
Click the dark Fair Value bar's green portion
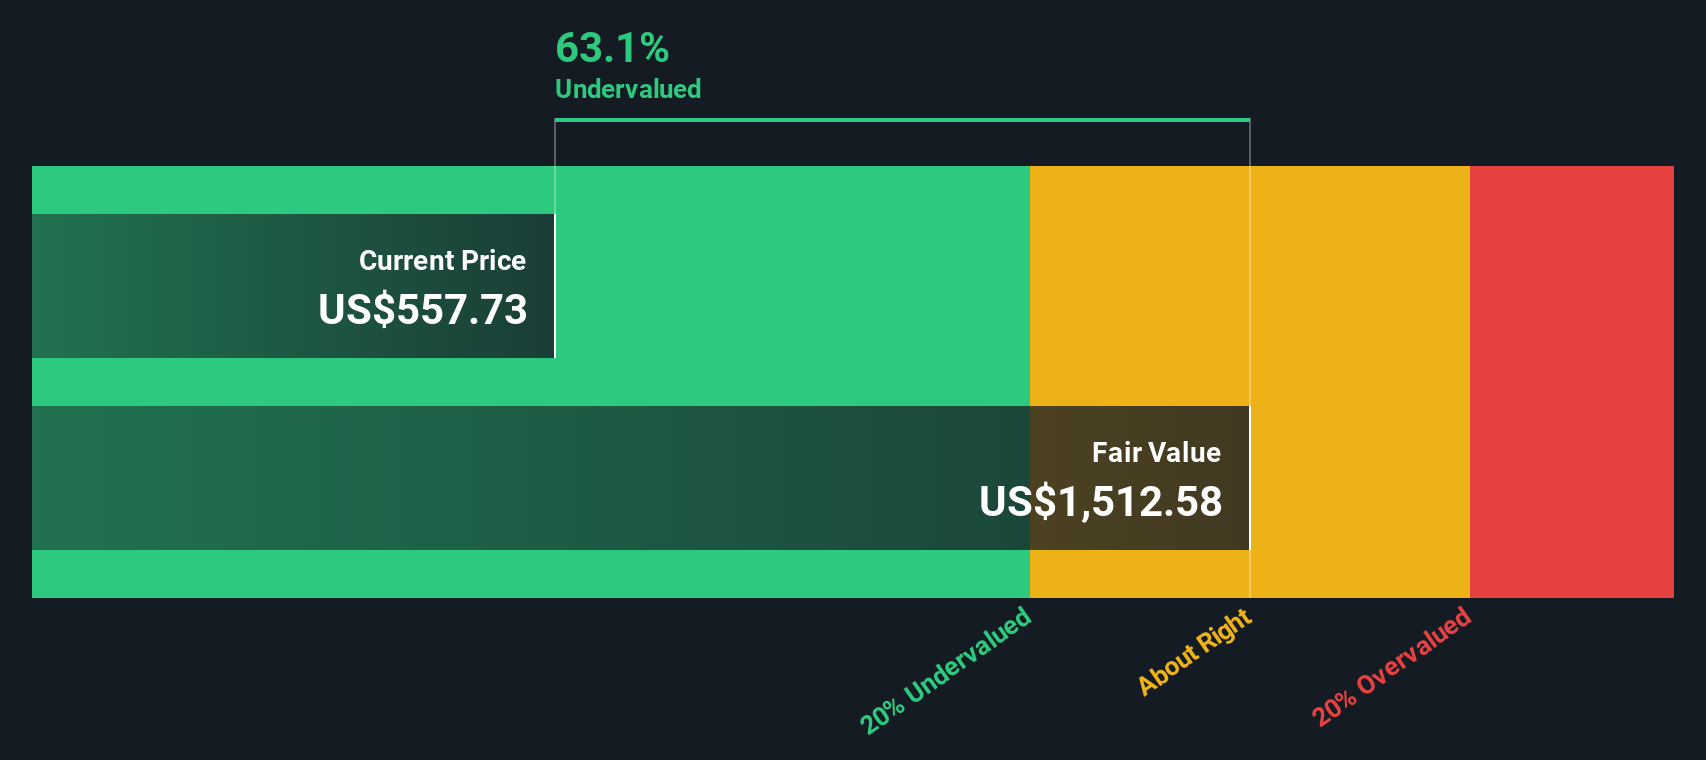(531, 478)
